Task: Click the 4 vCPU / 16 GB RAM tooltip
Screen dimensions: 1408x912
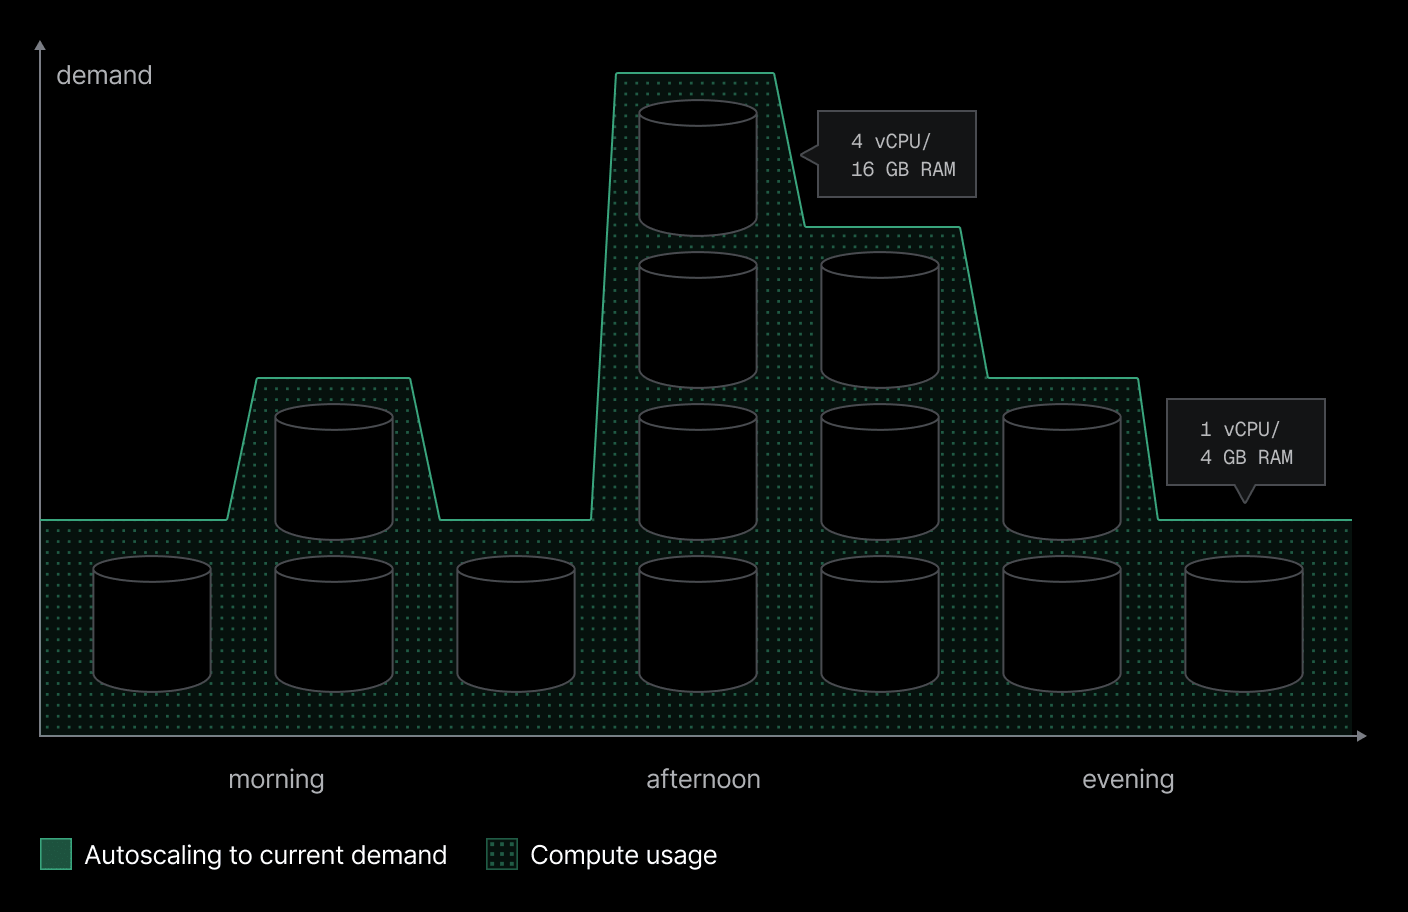Action: coord(897,154)
